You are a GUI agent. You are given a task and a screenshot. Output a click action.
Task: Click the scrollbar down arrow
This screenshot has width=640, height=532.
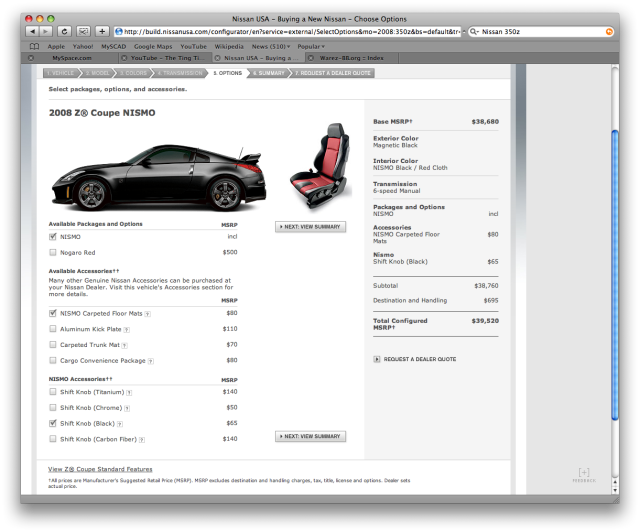615,490
